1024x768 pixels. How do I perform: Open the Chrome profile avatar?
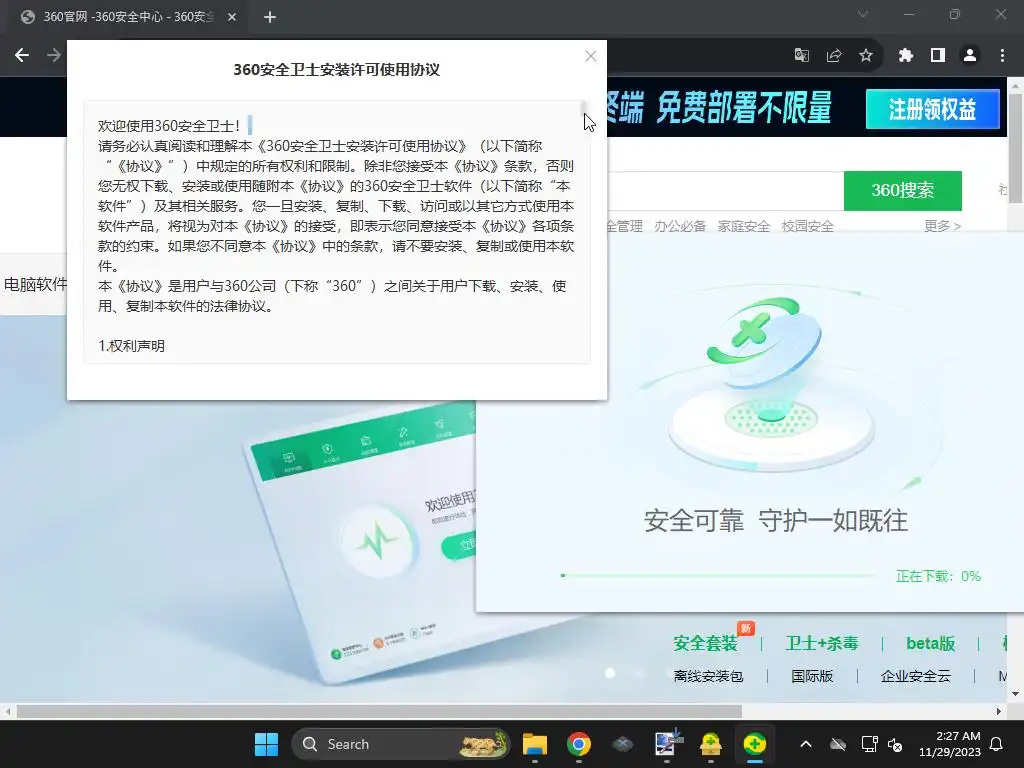[970, 56]
